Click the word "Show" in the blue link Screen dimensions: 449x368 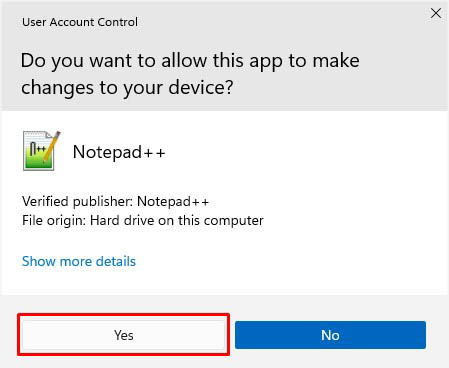(39, 261)
